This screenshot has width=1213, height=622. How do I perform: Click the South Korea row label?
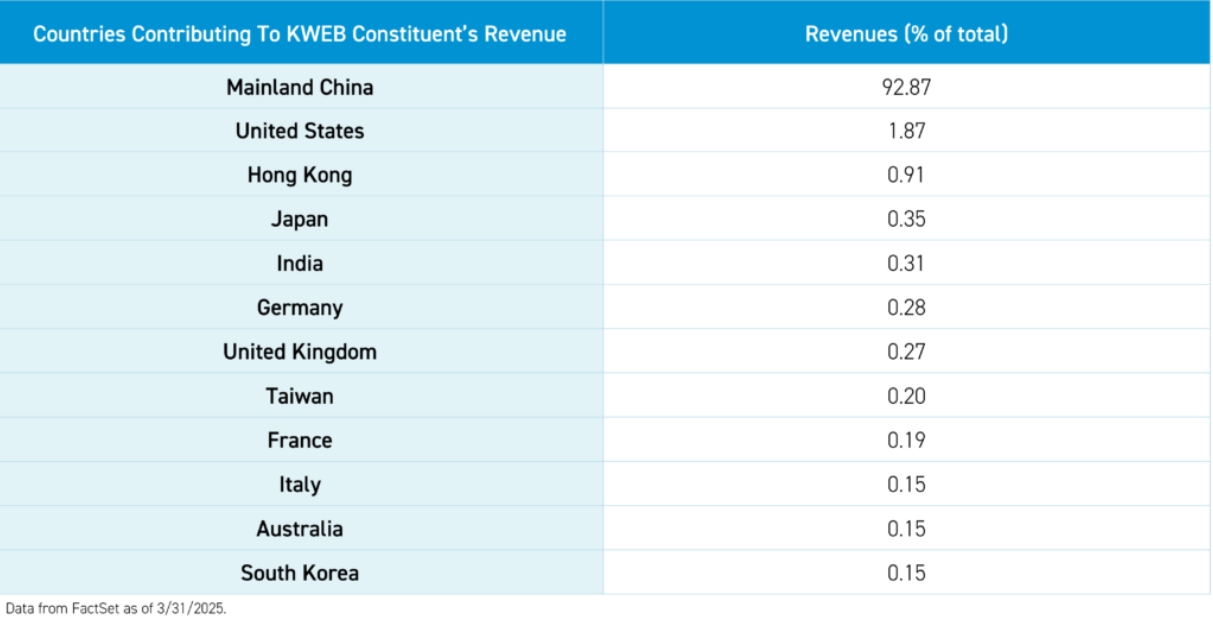[x=300, y=573]
